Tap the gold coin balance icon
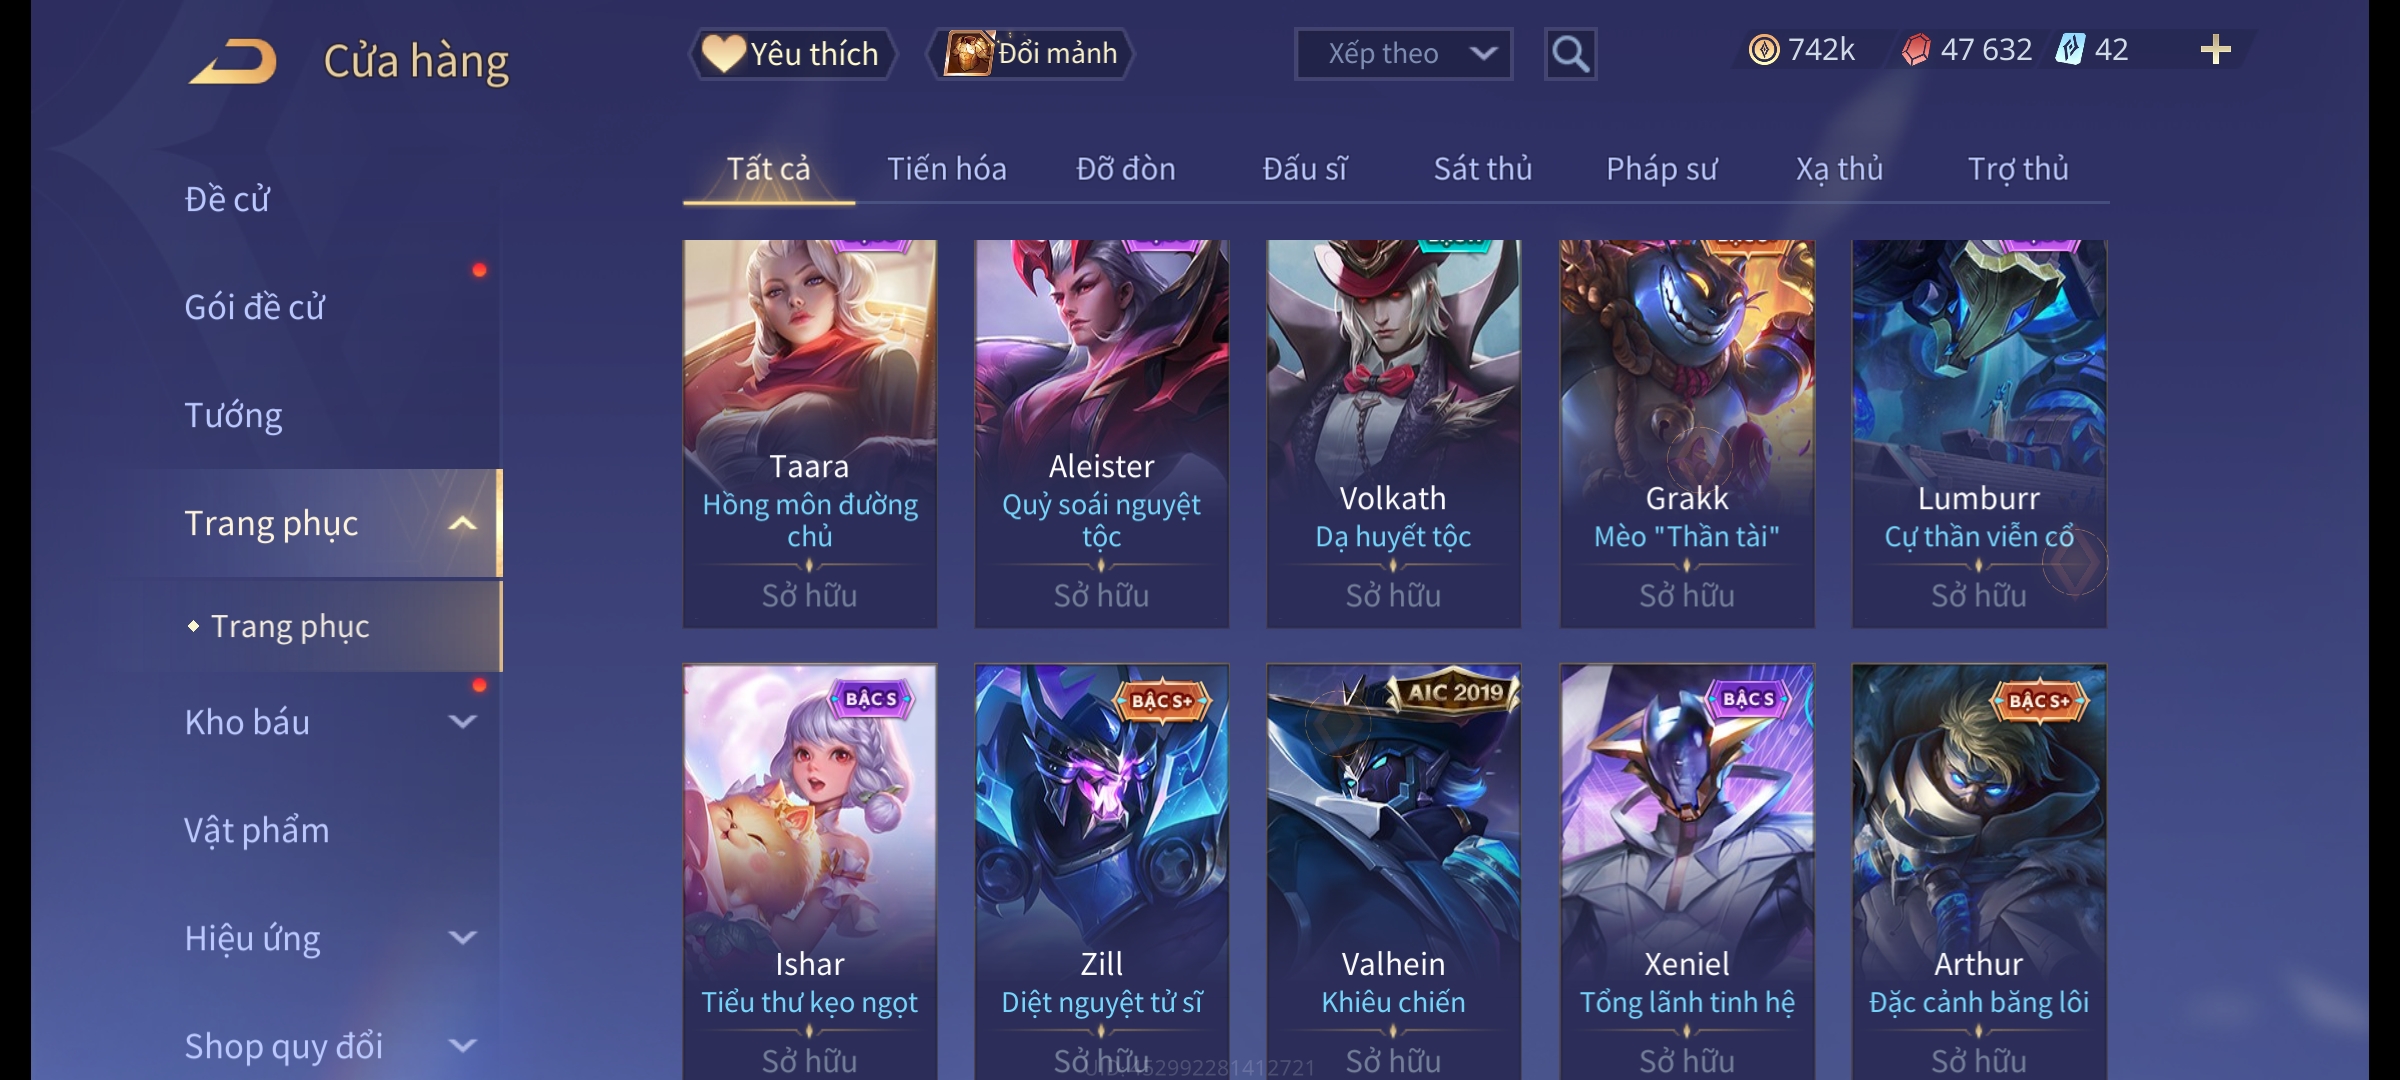 (1764, 50)
